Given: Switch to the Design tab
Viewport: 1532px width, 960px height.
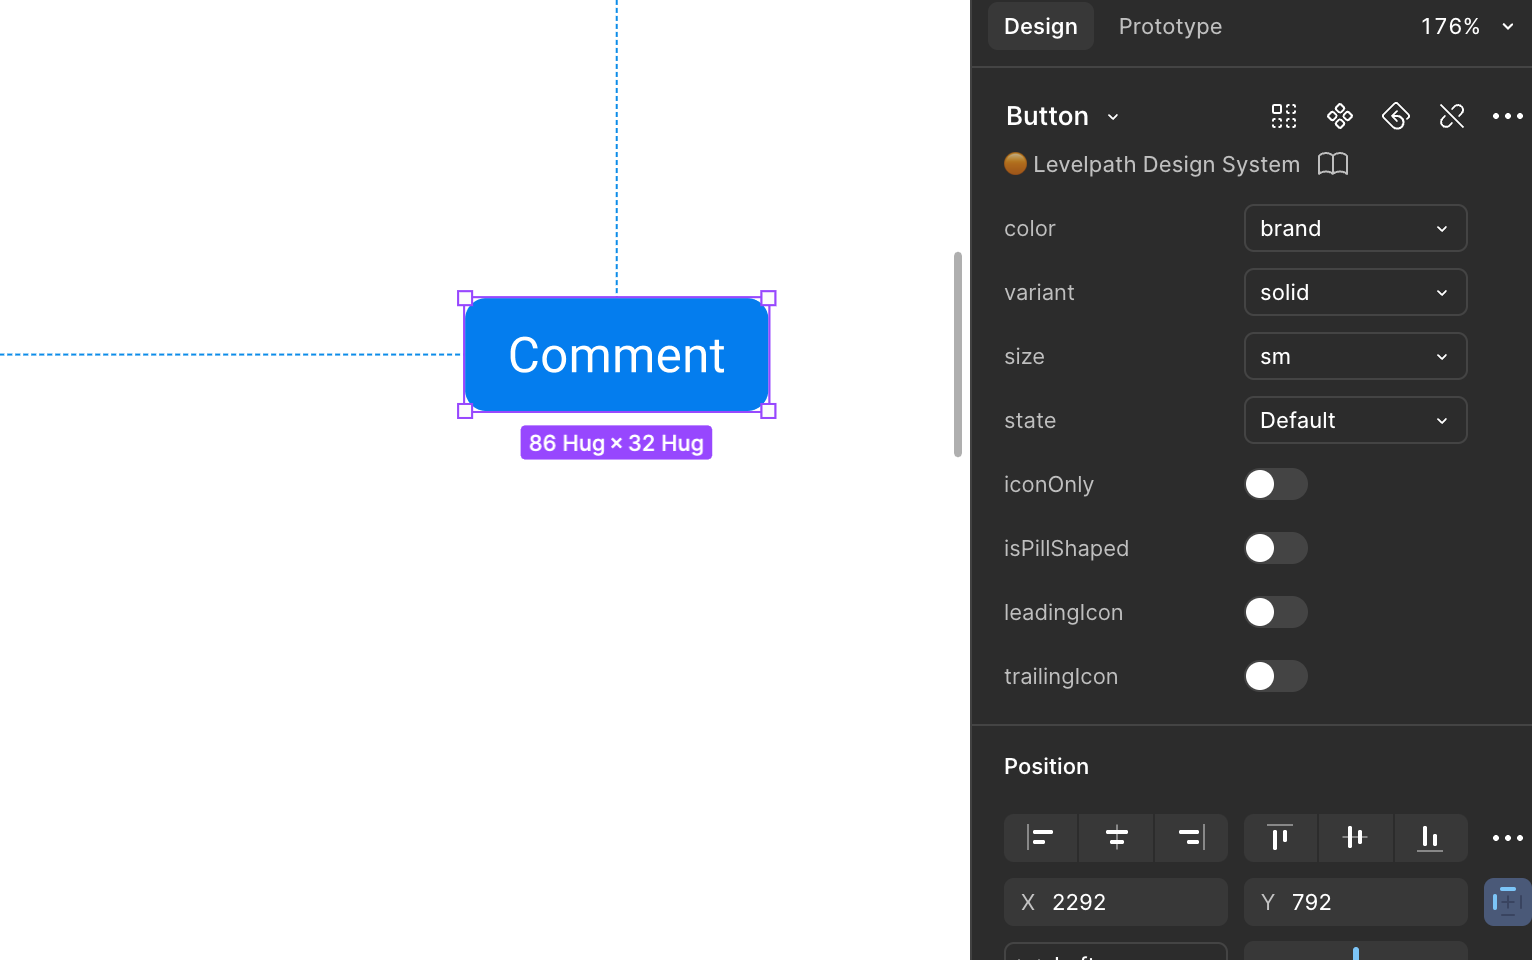Looking at the screenshot, I should [x=1041, y=26].
